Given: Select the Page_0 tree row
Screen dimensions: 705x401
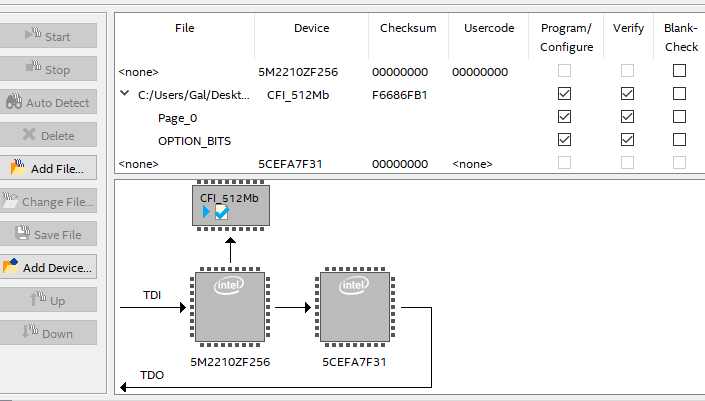Looking at the screenshot, I should [x=178, y=118].
